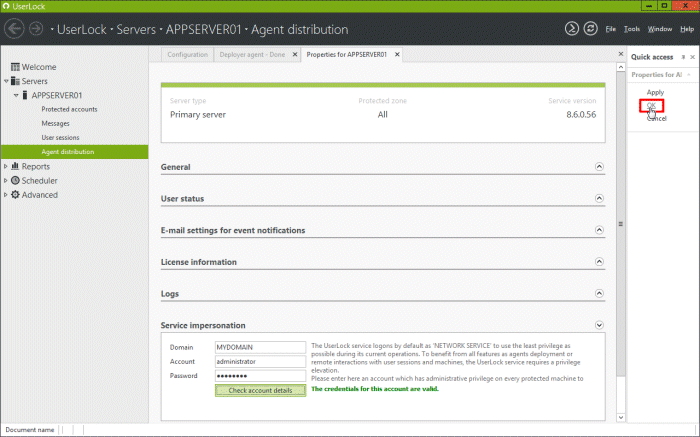Pin the Quick access panel

[683, 57]
